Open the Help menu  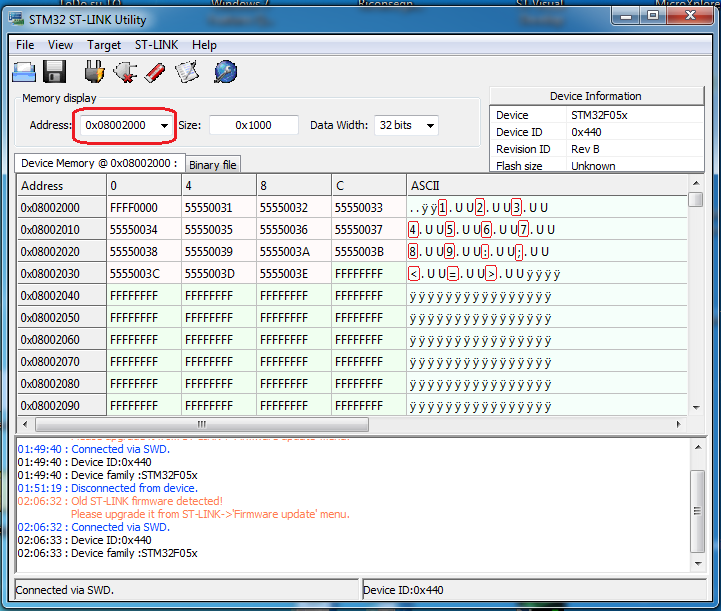point(204,45)
